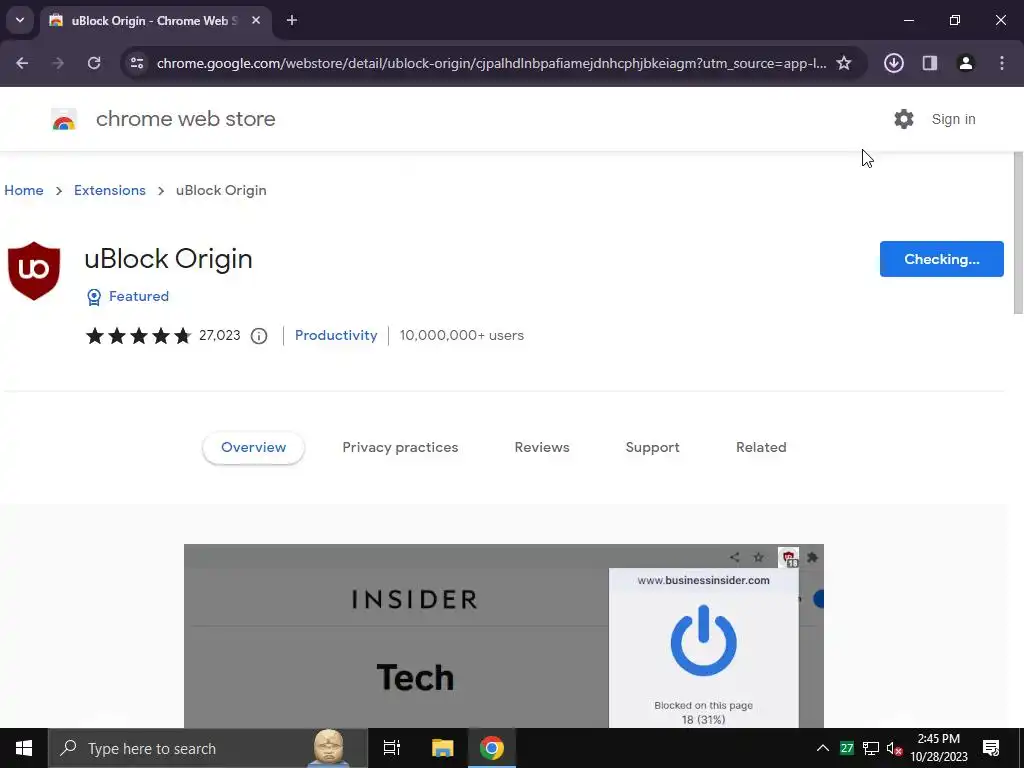Click the Checking... button

[x=941, y=259]
